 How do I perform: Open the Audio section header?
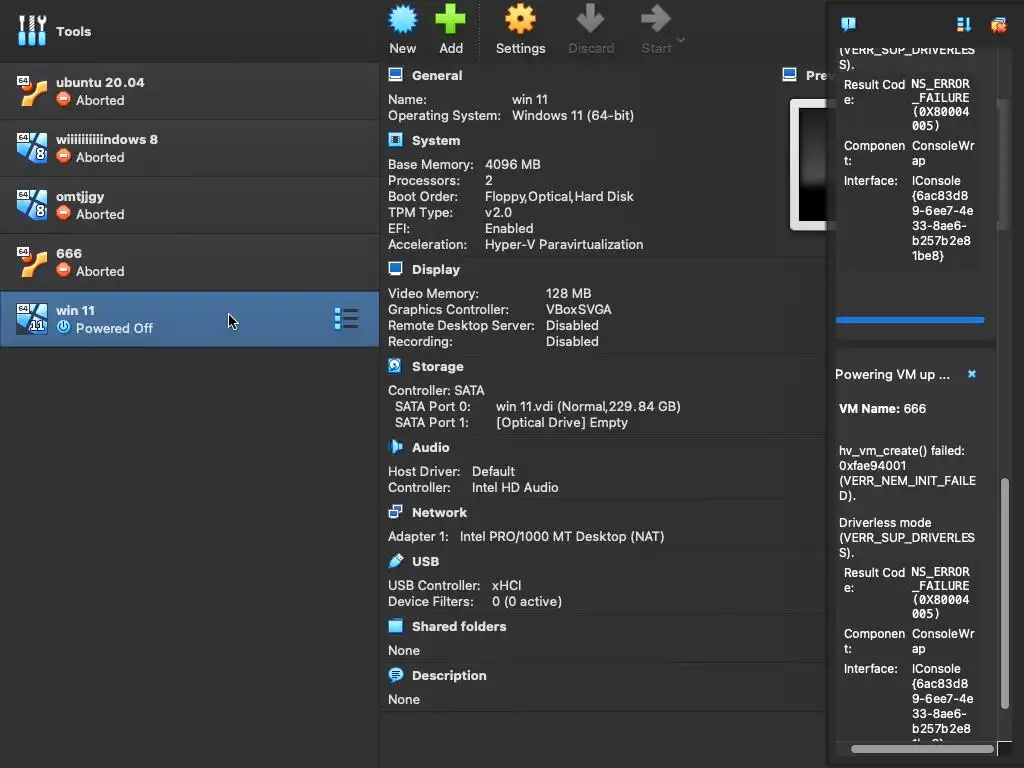tap(430, 447)
